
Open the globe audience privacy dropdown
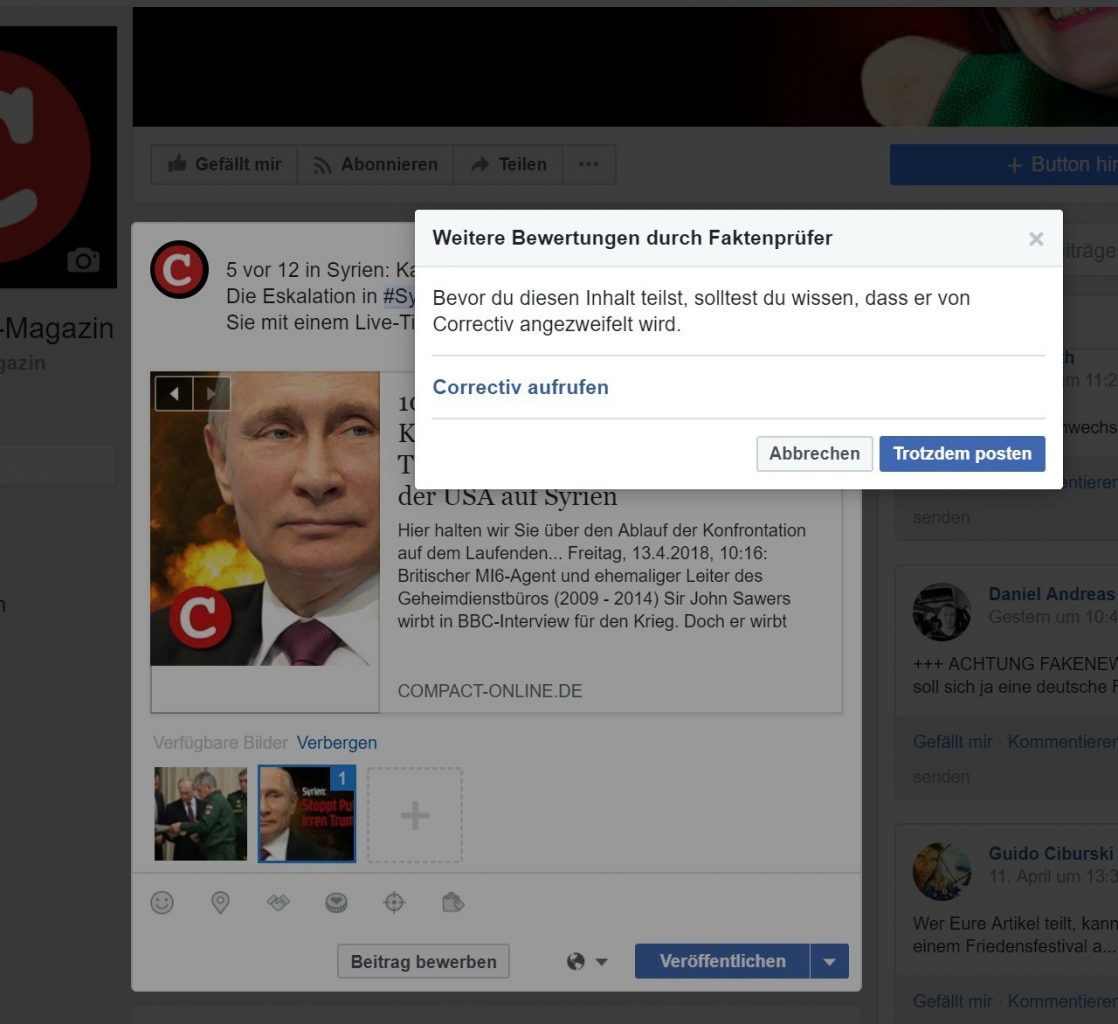[587, 961]
